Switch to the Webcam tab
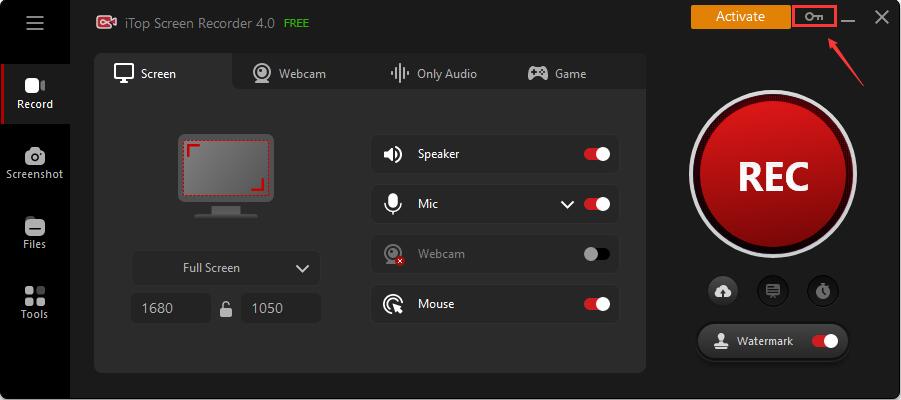This screenshot has height=400, width=901. 289,73
